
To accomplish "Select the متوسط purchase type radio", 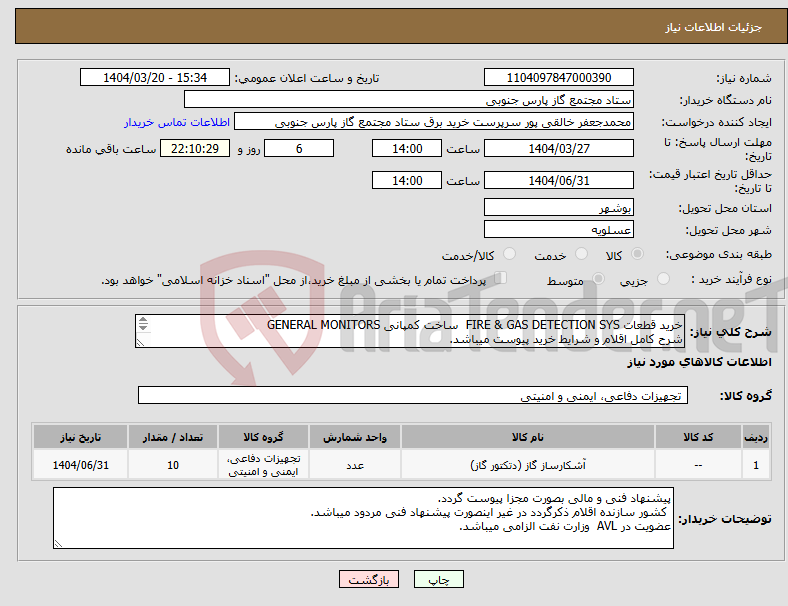I will pos(598,279).
